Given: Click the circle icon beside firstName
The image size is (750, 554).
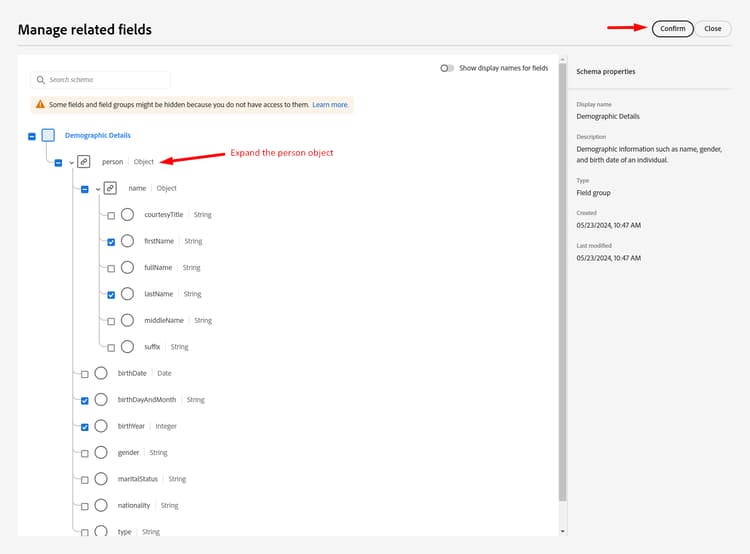Looking at the screenshot, I should tap(127, 241).
